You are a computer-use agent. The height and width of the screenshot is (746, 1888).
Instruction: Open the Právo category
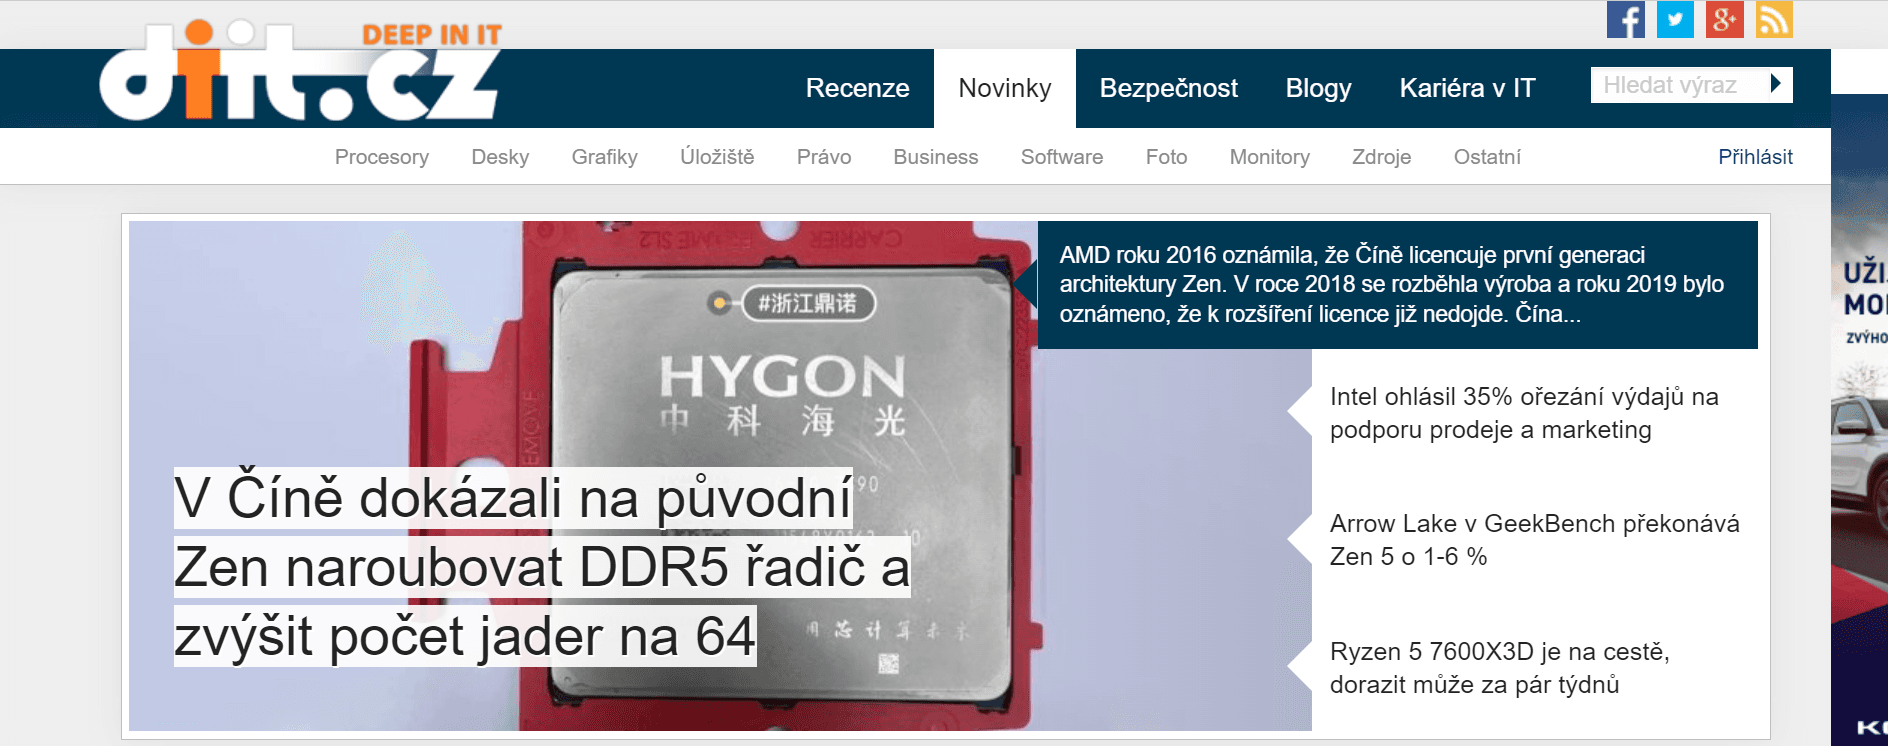coord(824,157)
